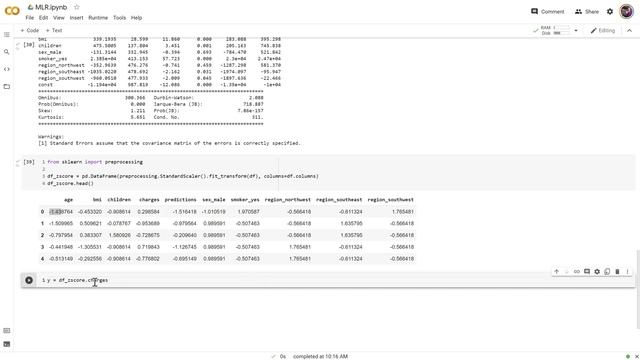The width and height of the screenshot is (640, 360).
Task: Click the smoker_yes column header
Action: pos(245,200)
